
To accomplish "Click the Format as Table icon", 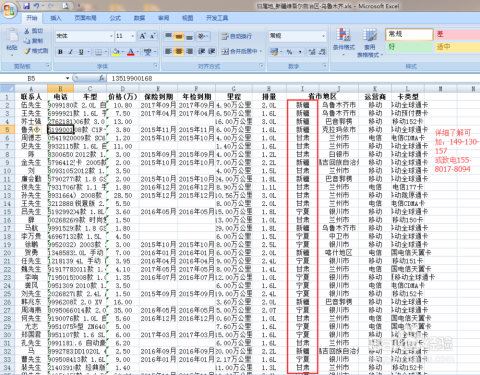I will pos(370,43).
